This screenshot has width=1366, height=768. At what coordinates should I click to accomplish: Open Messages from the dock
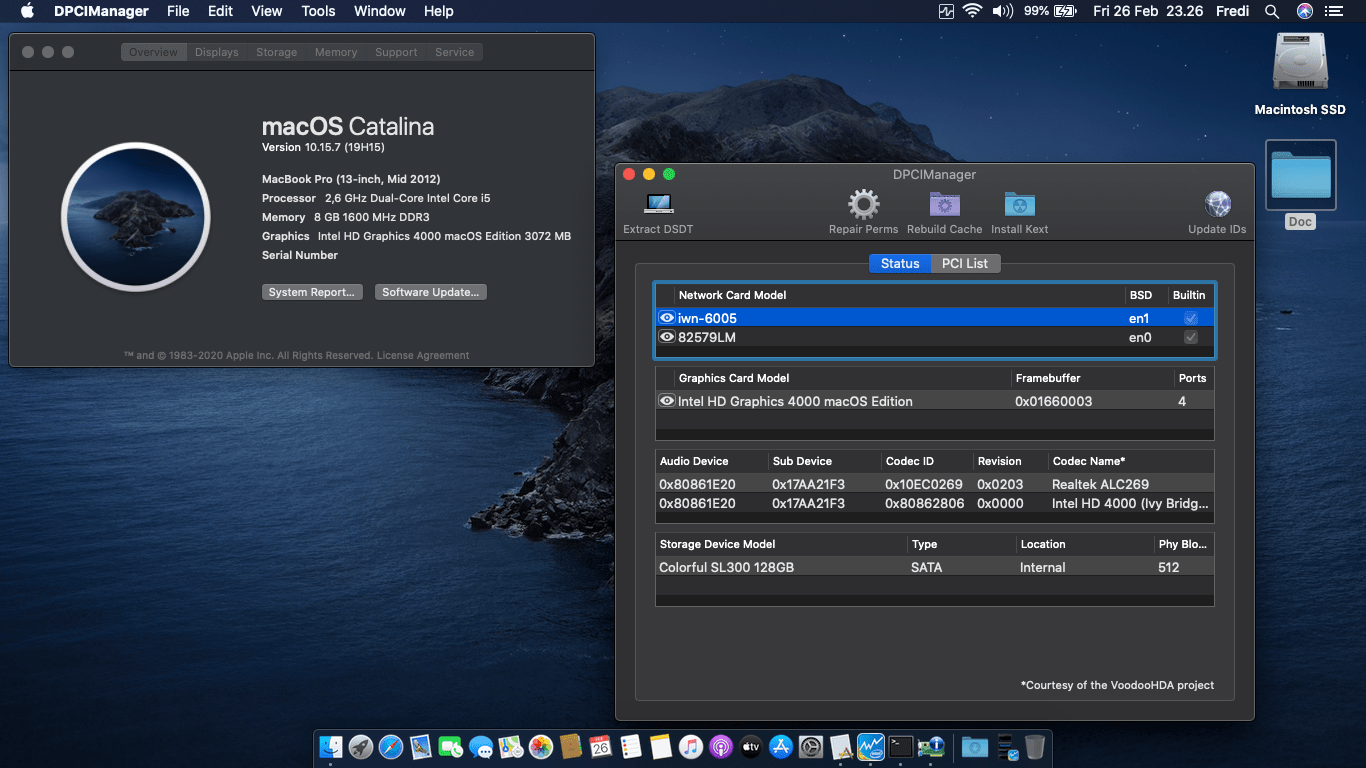tap(481, 746)
